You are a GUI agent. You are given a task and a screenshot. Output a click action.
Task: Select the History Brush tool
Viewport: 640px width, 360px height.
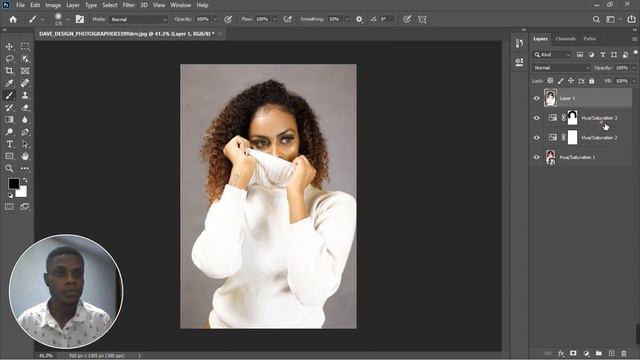pyautogui.click(x=9, y=108)
